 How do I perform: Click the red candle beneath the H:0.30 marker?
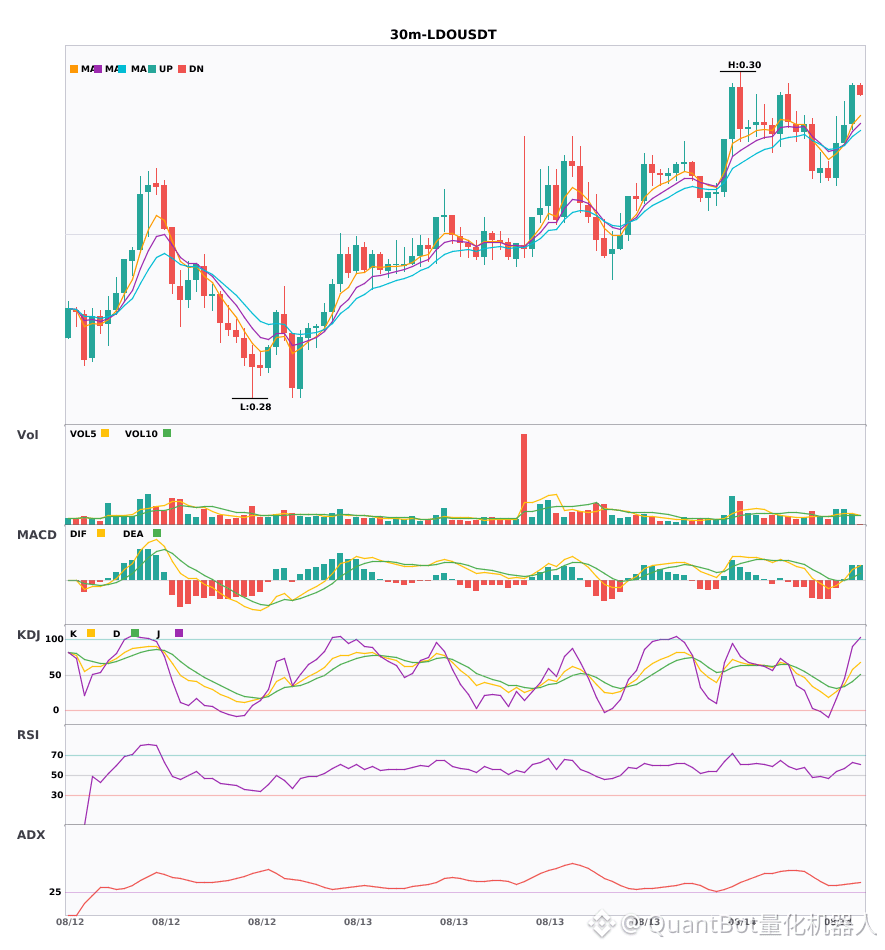coord(740,107)
